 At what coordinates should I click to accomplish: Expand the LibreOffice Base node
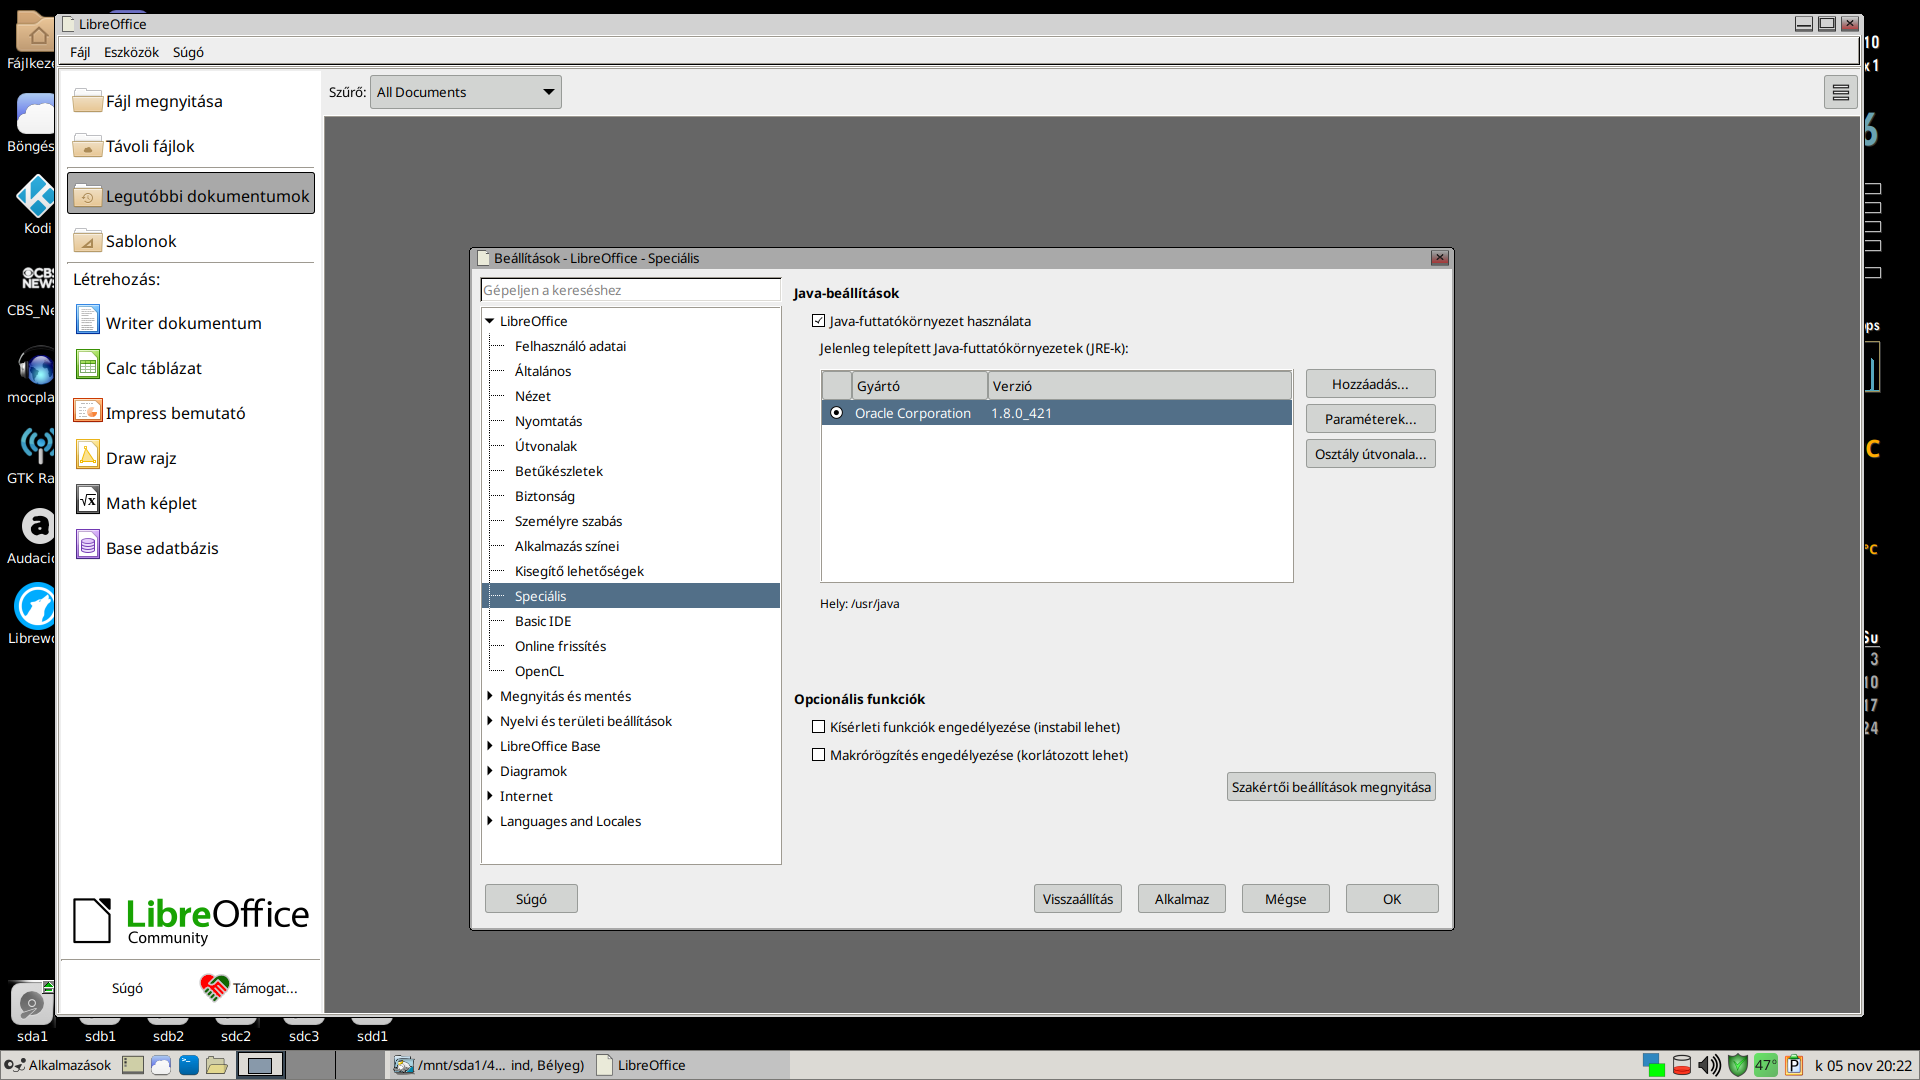click(x=490, y=746)
